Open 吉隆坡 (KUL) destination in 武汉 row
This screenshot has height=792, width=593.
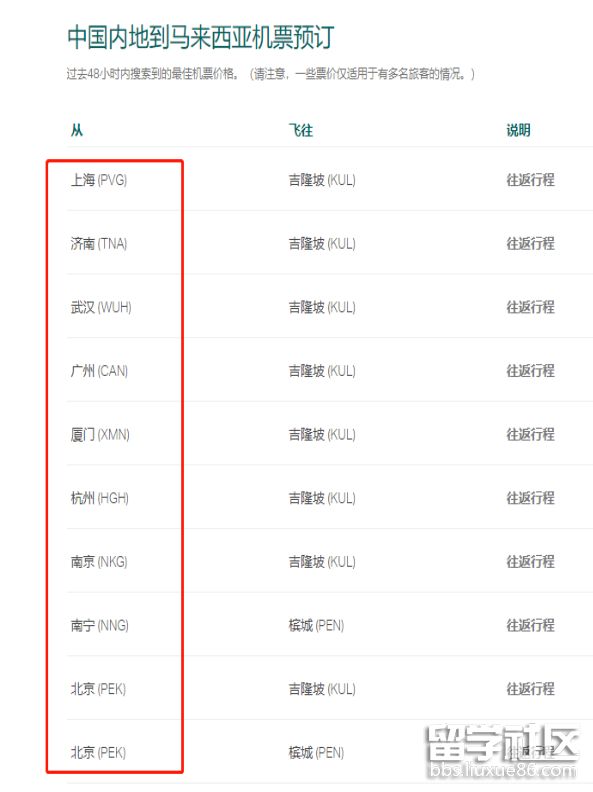tap(322, 307)
